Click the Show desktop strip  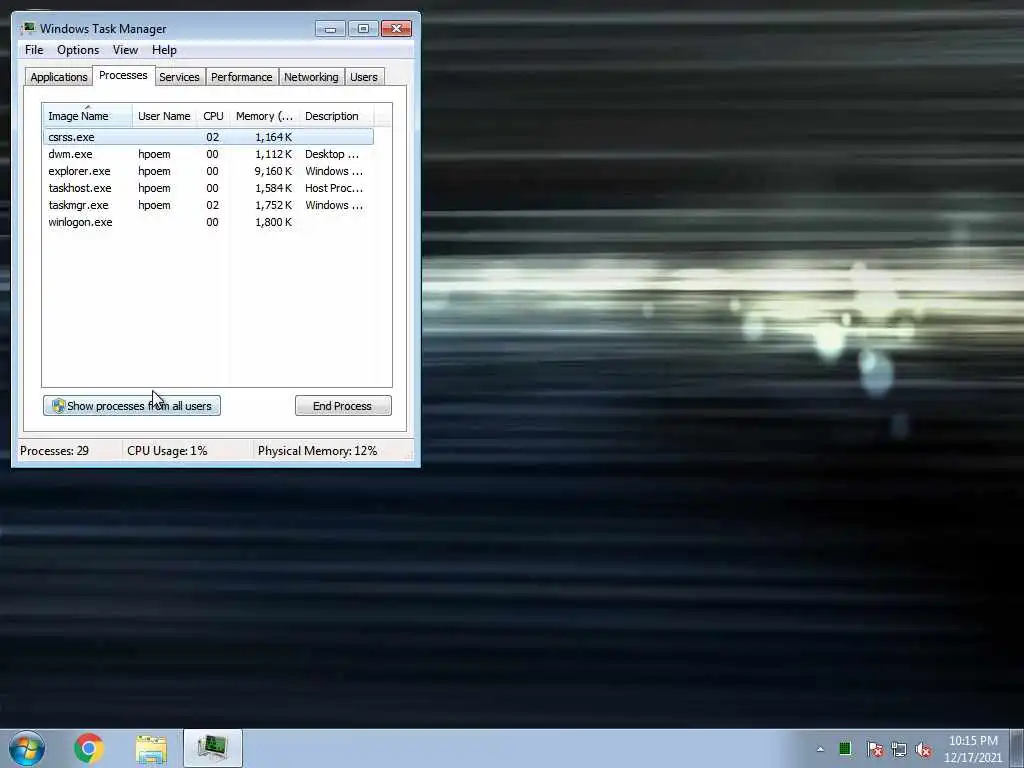(1017, 748)
